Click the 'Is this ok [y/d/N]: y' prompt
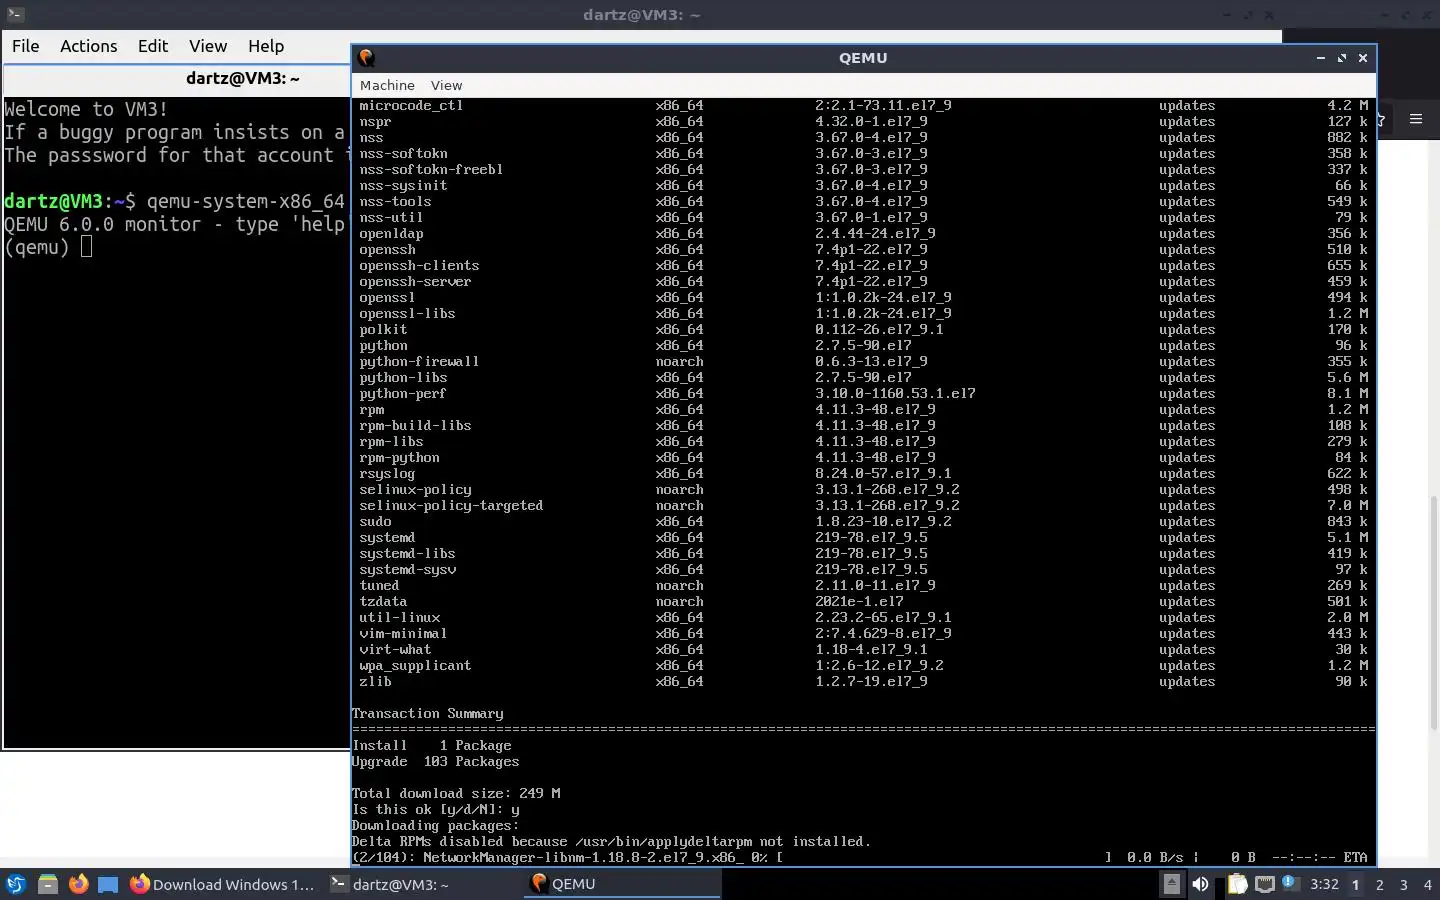This screenshot has width=1440, height=900. [x=435, y=809]
